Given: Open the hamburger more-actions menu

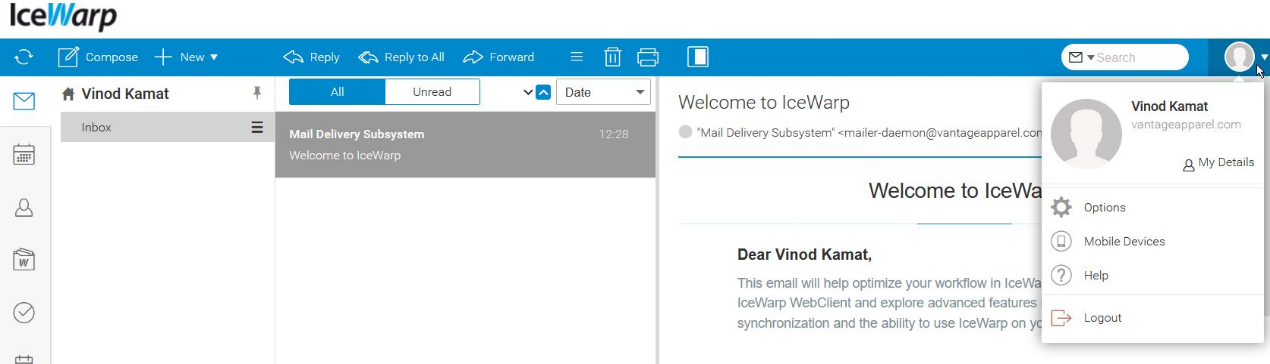Looking at the screenshot, I should [x=576, y=57].
